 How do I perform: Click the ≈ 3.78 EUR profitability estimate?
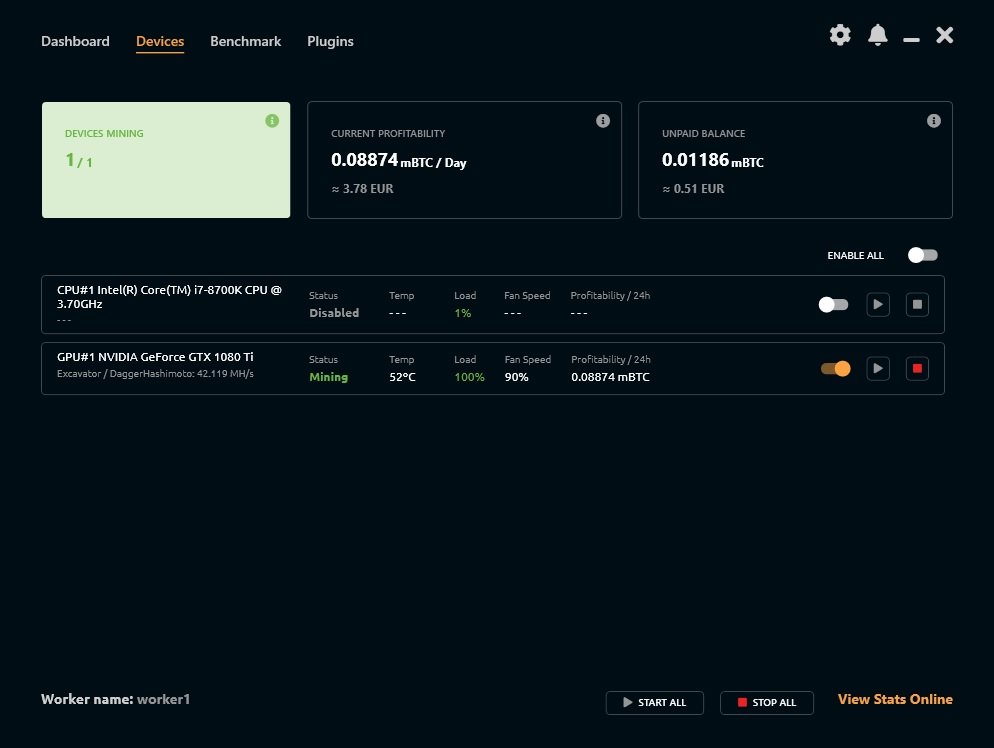pyautogui.click(x=363, y=188)
